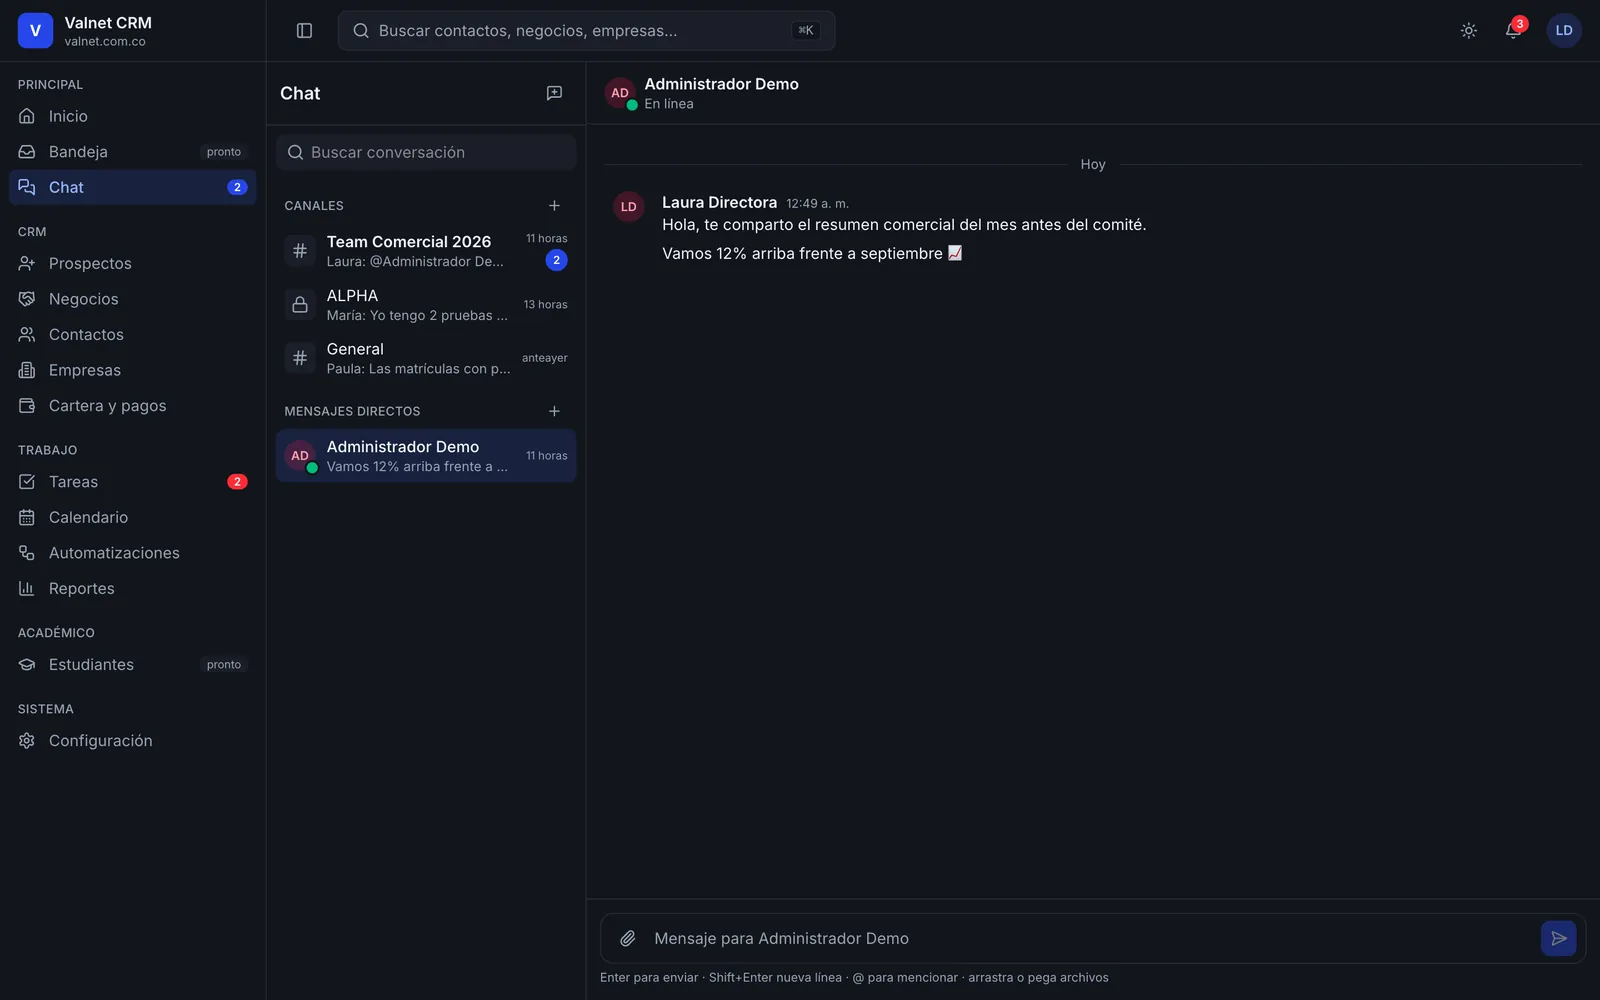1600x1000 pixels.
Task: Start a new chat with compose icon
Action: 554,93
